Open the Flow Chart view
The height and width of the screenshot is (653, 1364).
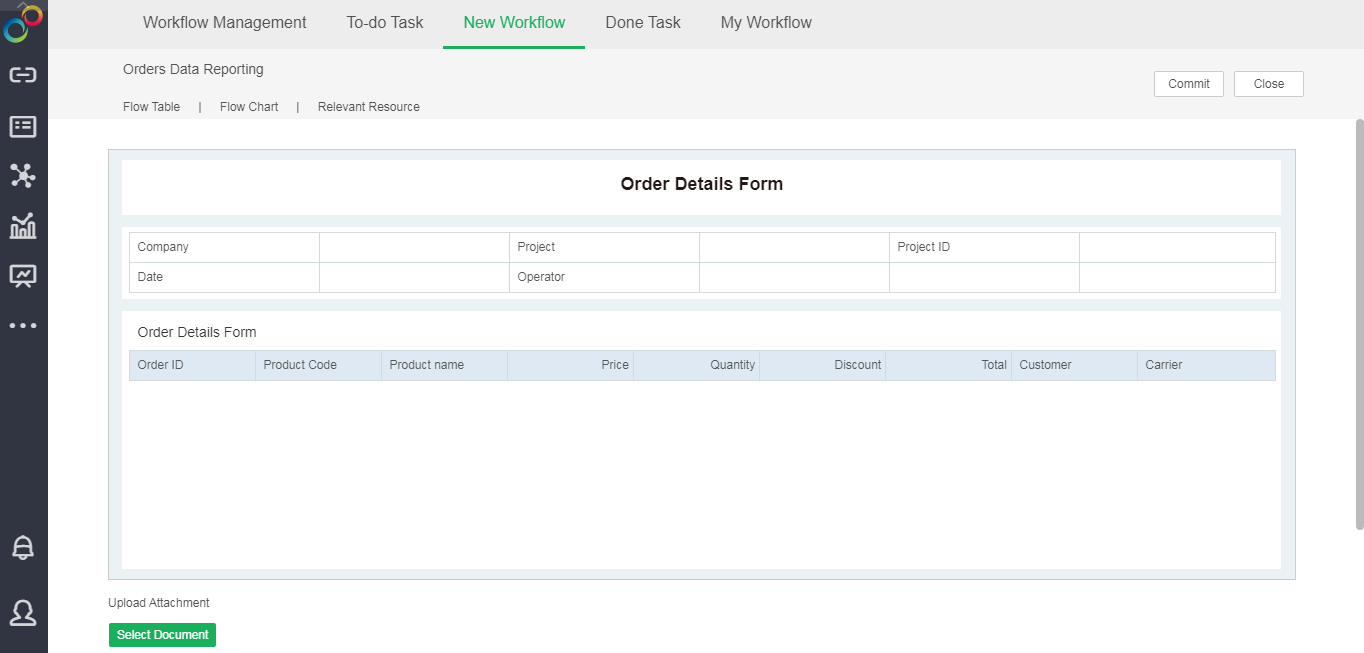pos(249,107)
